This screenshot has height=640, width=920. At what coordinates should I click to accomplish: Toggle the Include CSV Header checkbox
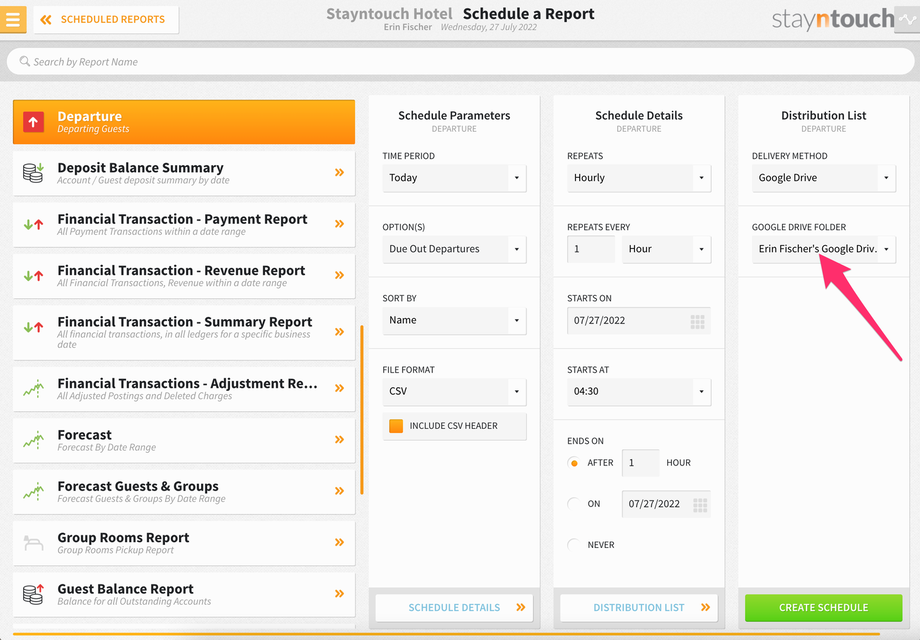tap(396, 426)
